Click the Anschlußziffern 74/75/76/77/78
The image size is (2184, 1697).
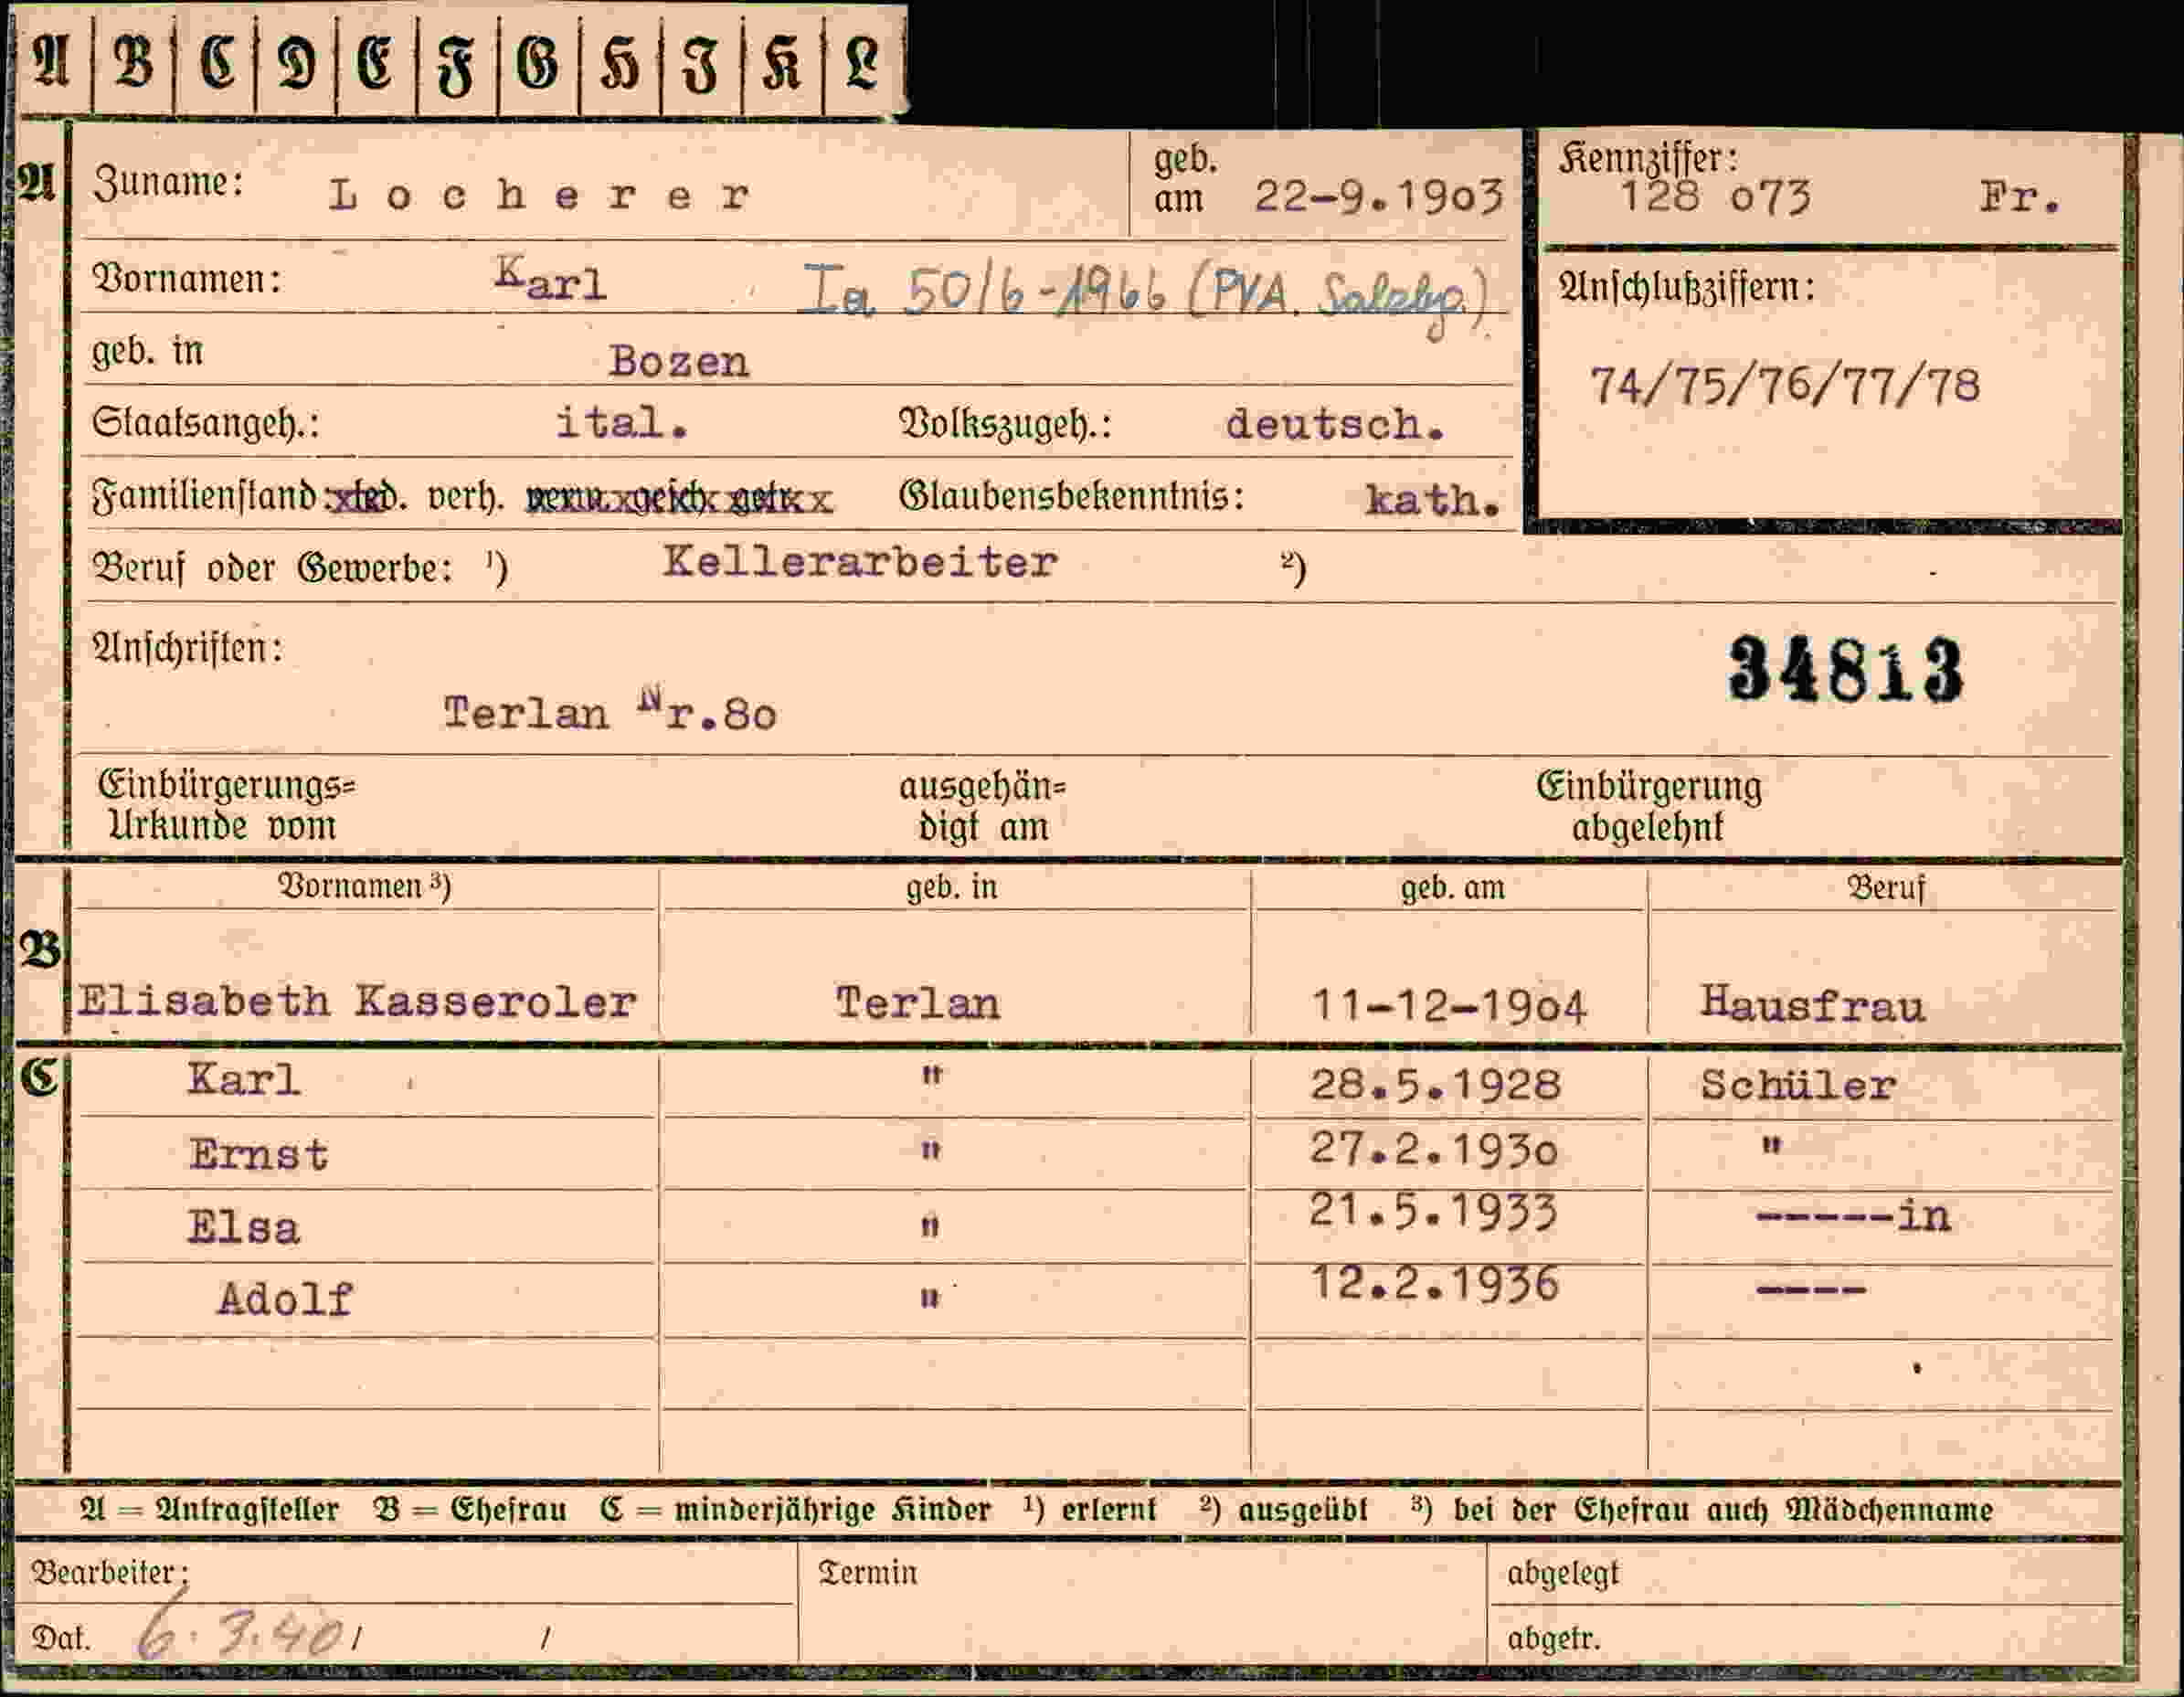(x=1784, y=386)
